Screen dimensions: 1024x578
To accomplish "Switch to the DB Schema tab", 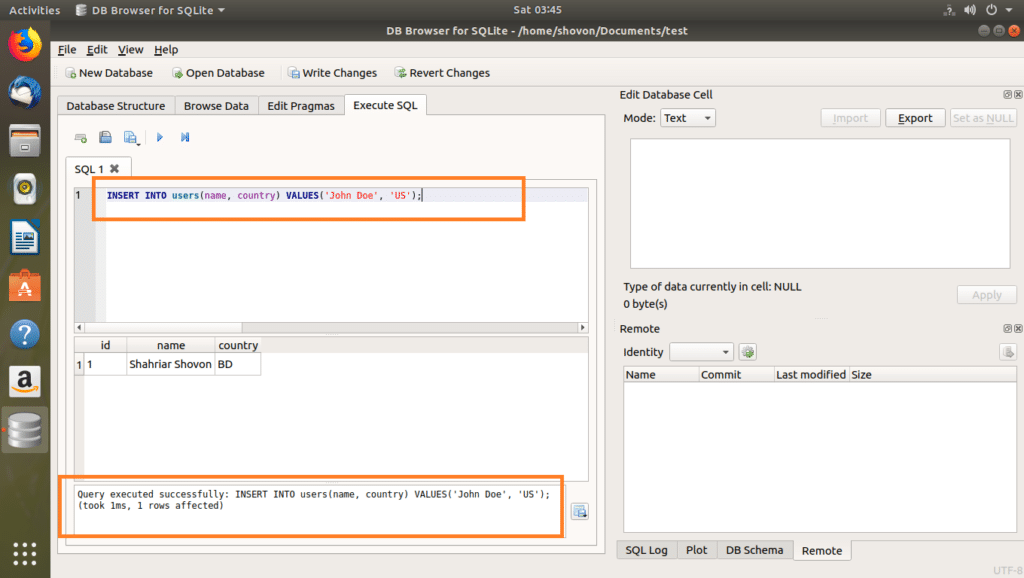I will tap(754, 550).
